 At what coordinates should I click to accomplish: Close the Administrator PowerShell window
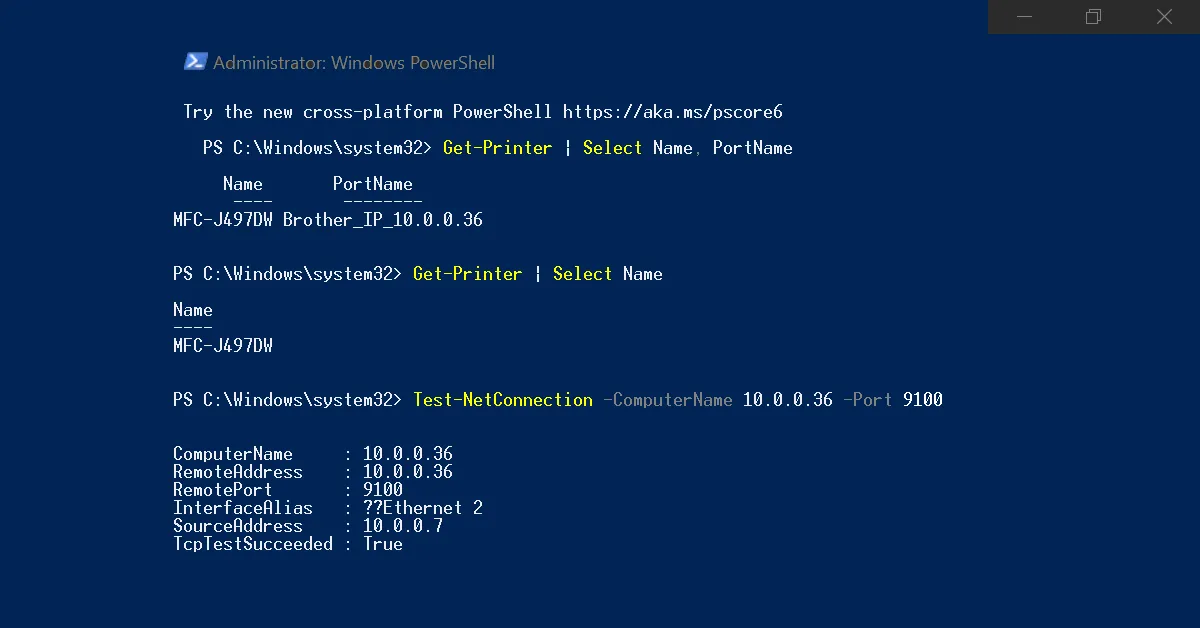click(x=1164, y=16)
